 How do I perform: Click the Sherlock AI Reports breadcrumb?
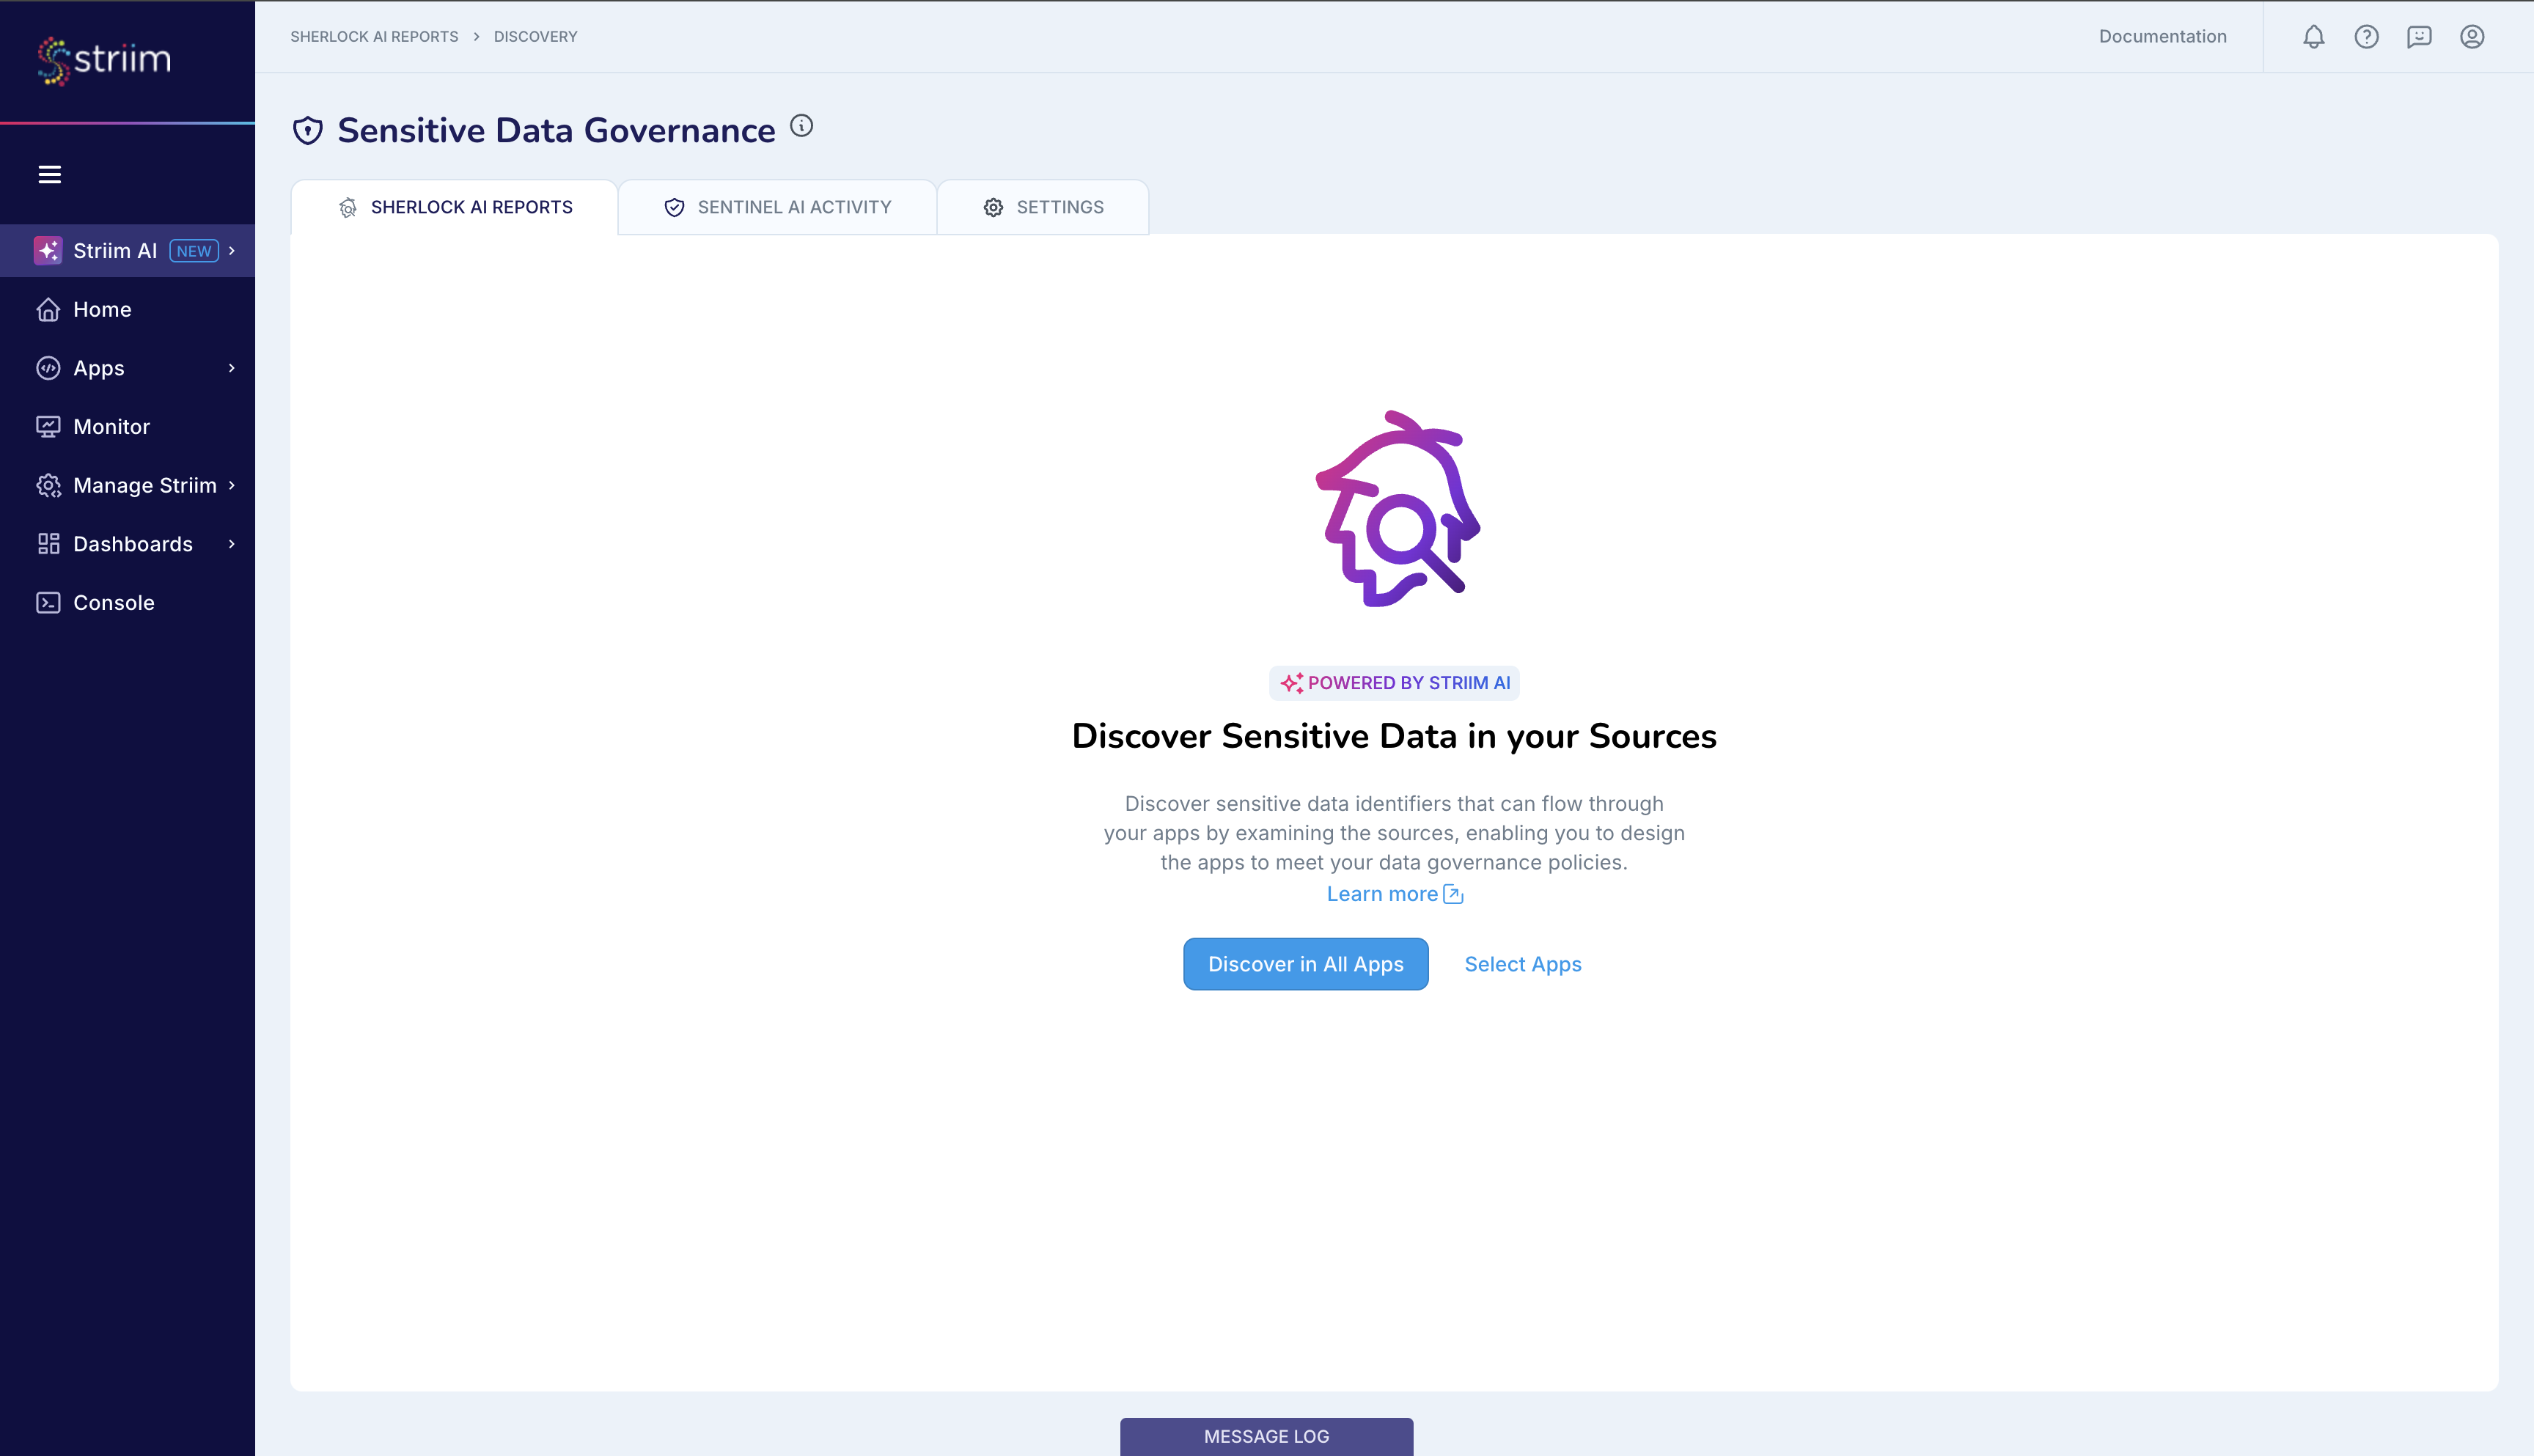pos(373,36)
